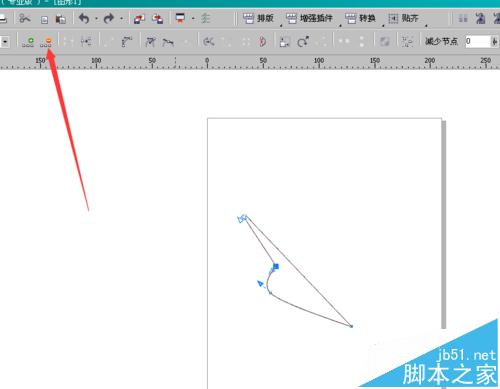500x389 pixels.
Task: Click the Import icon
Action: point(139,19)
